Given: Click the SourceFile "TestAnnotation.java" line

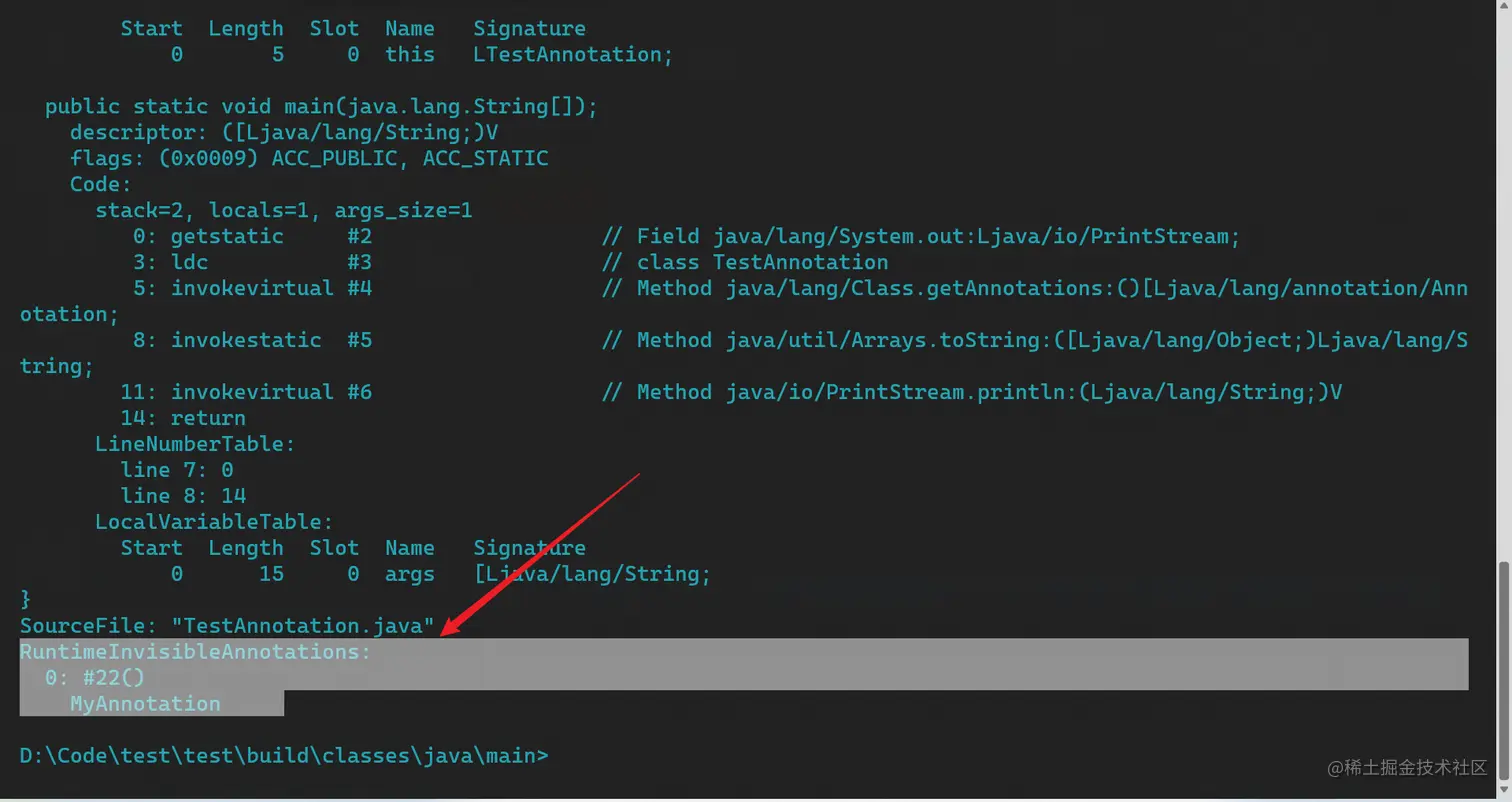Looking at the screenshot, I should [227, 626].
